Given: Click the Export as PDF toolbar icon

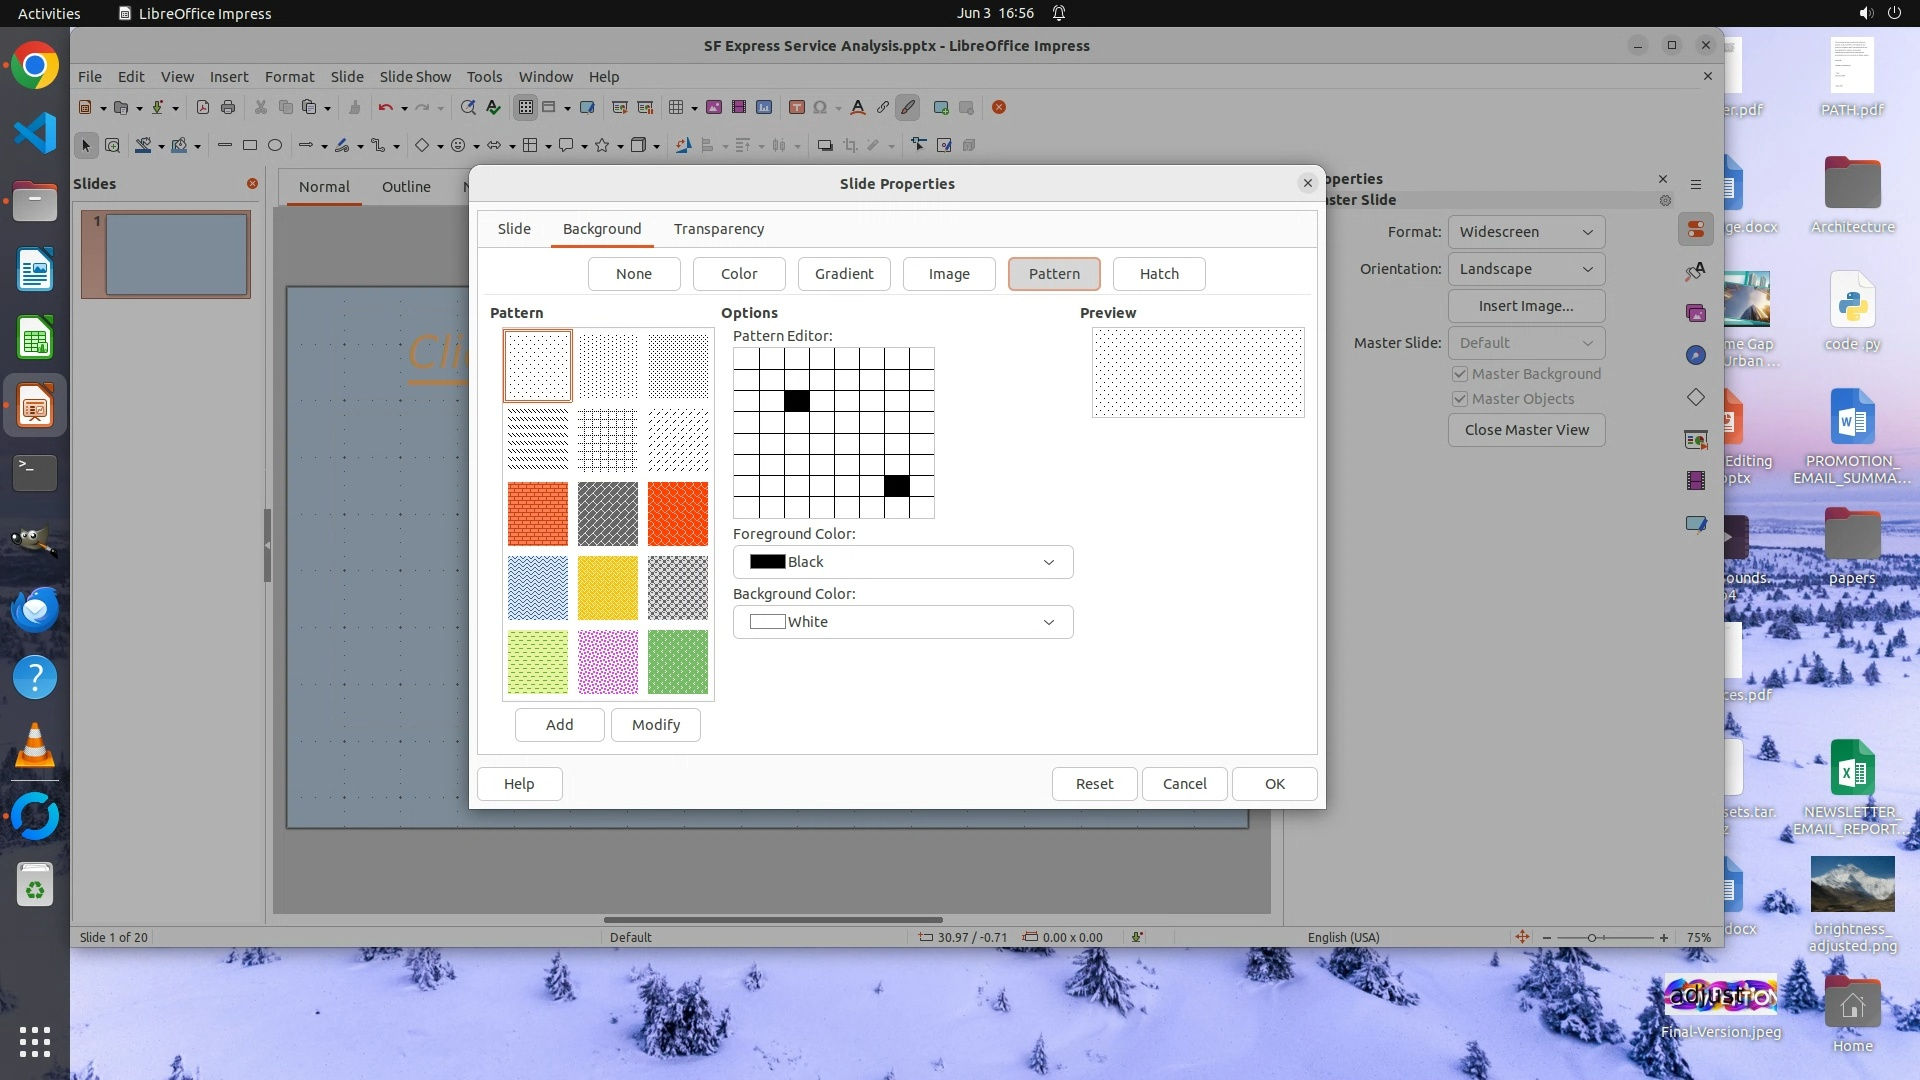Looking at the screenshot, I should [203, 107].
